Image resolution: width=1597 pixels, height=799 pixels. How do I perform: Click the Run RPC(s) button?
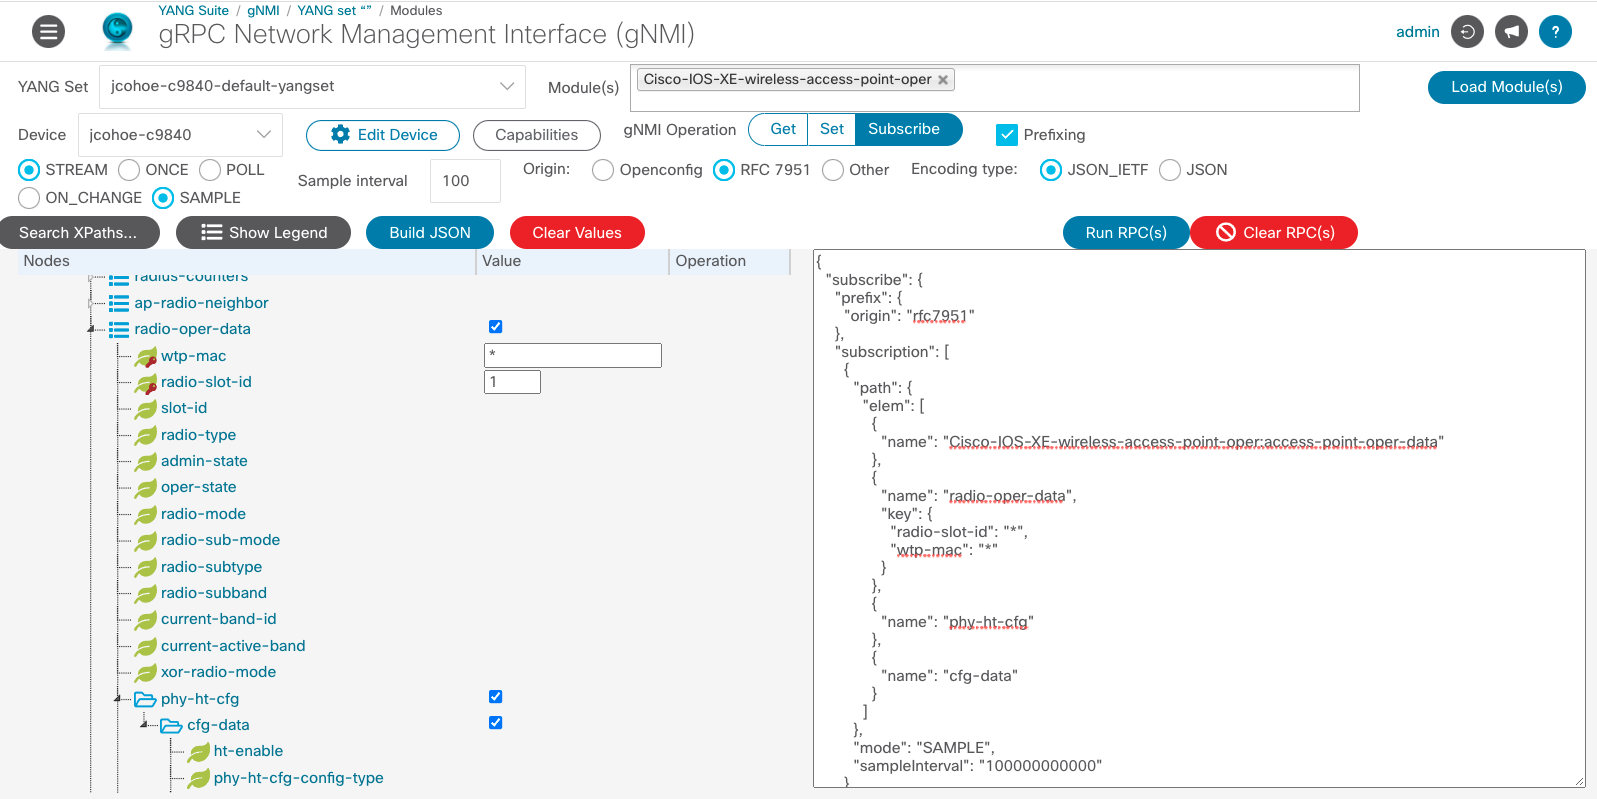1126,233
